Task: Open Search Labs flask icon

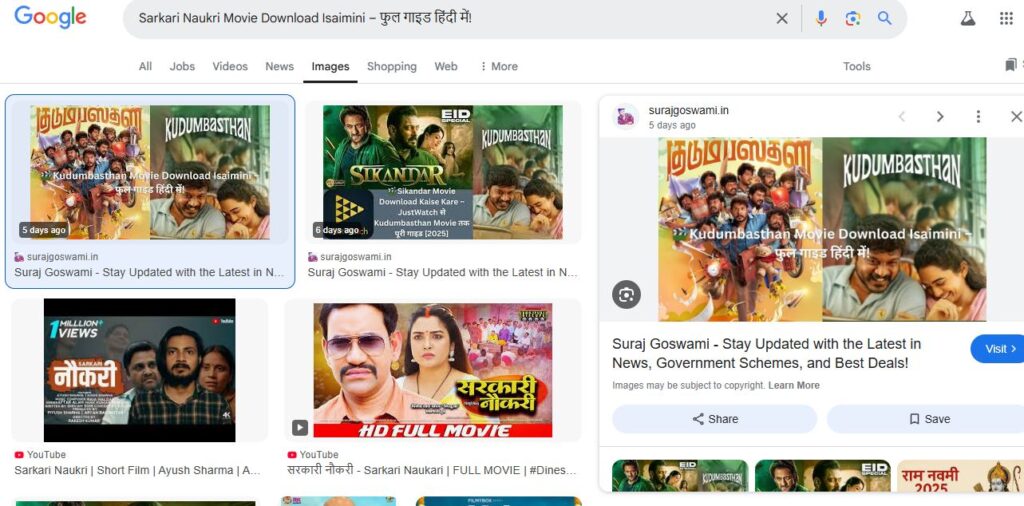Action: tap(968, 18)
